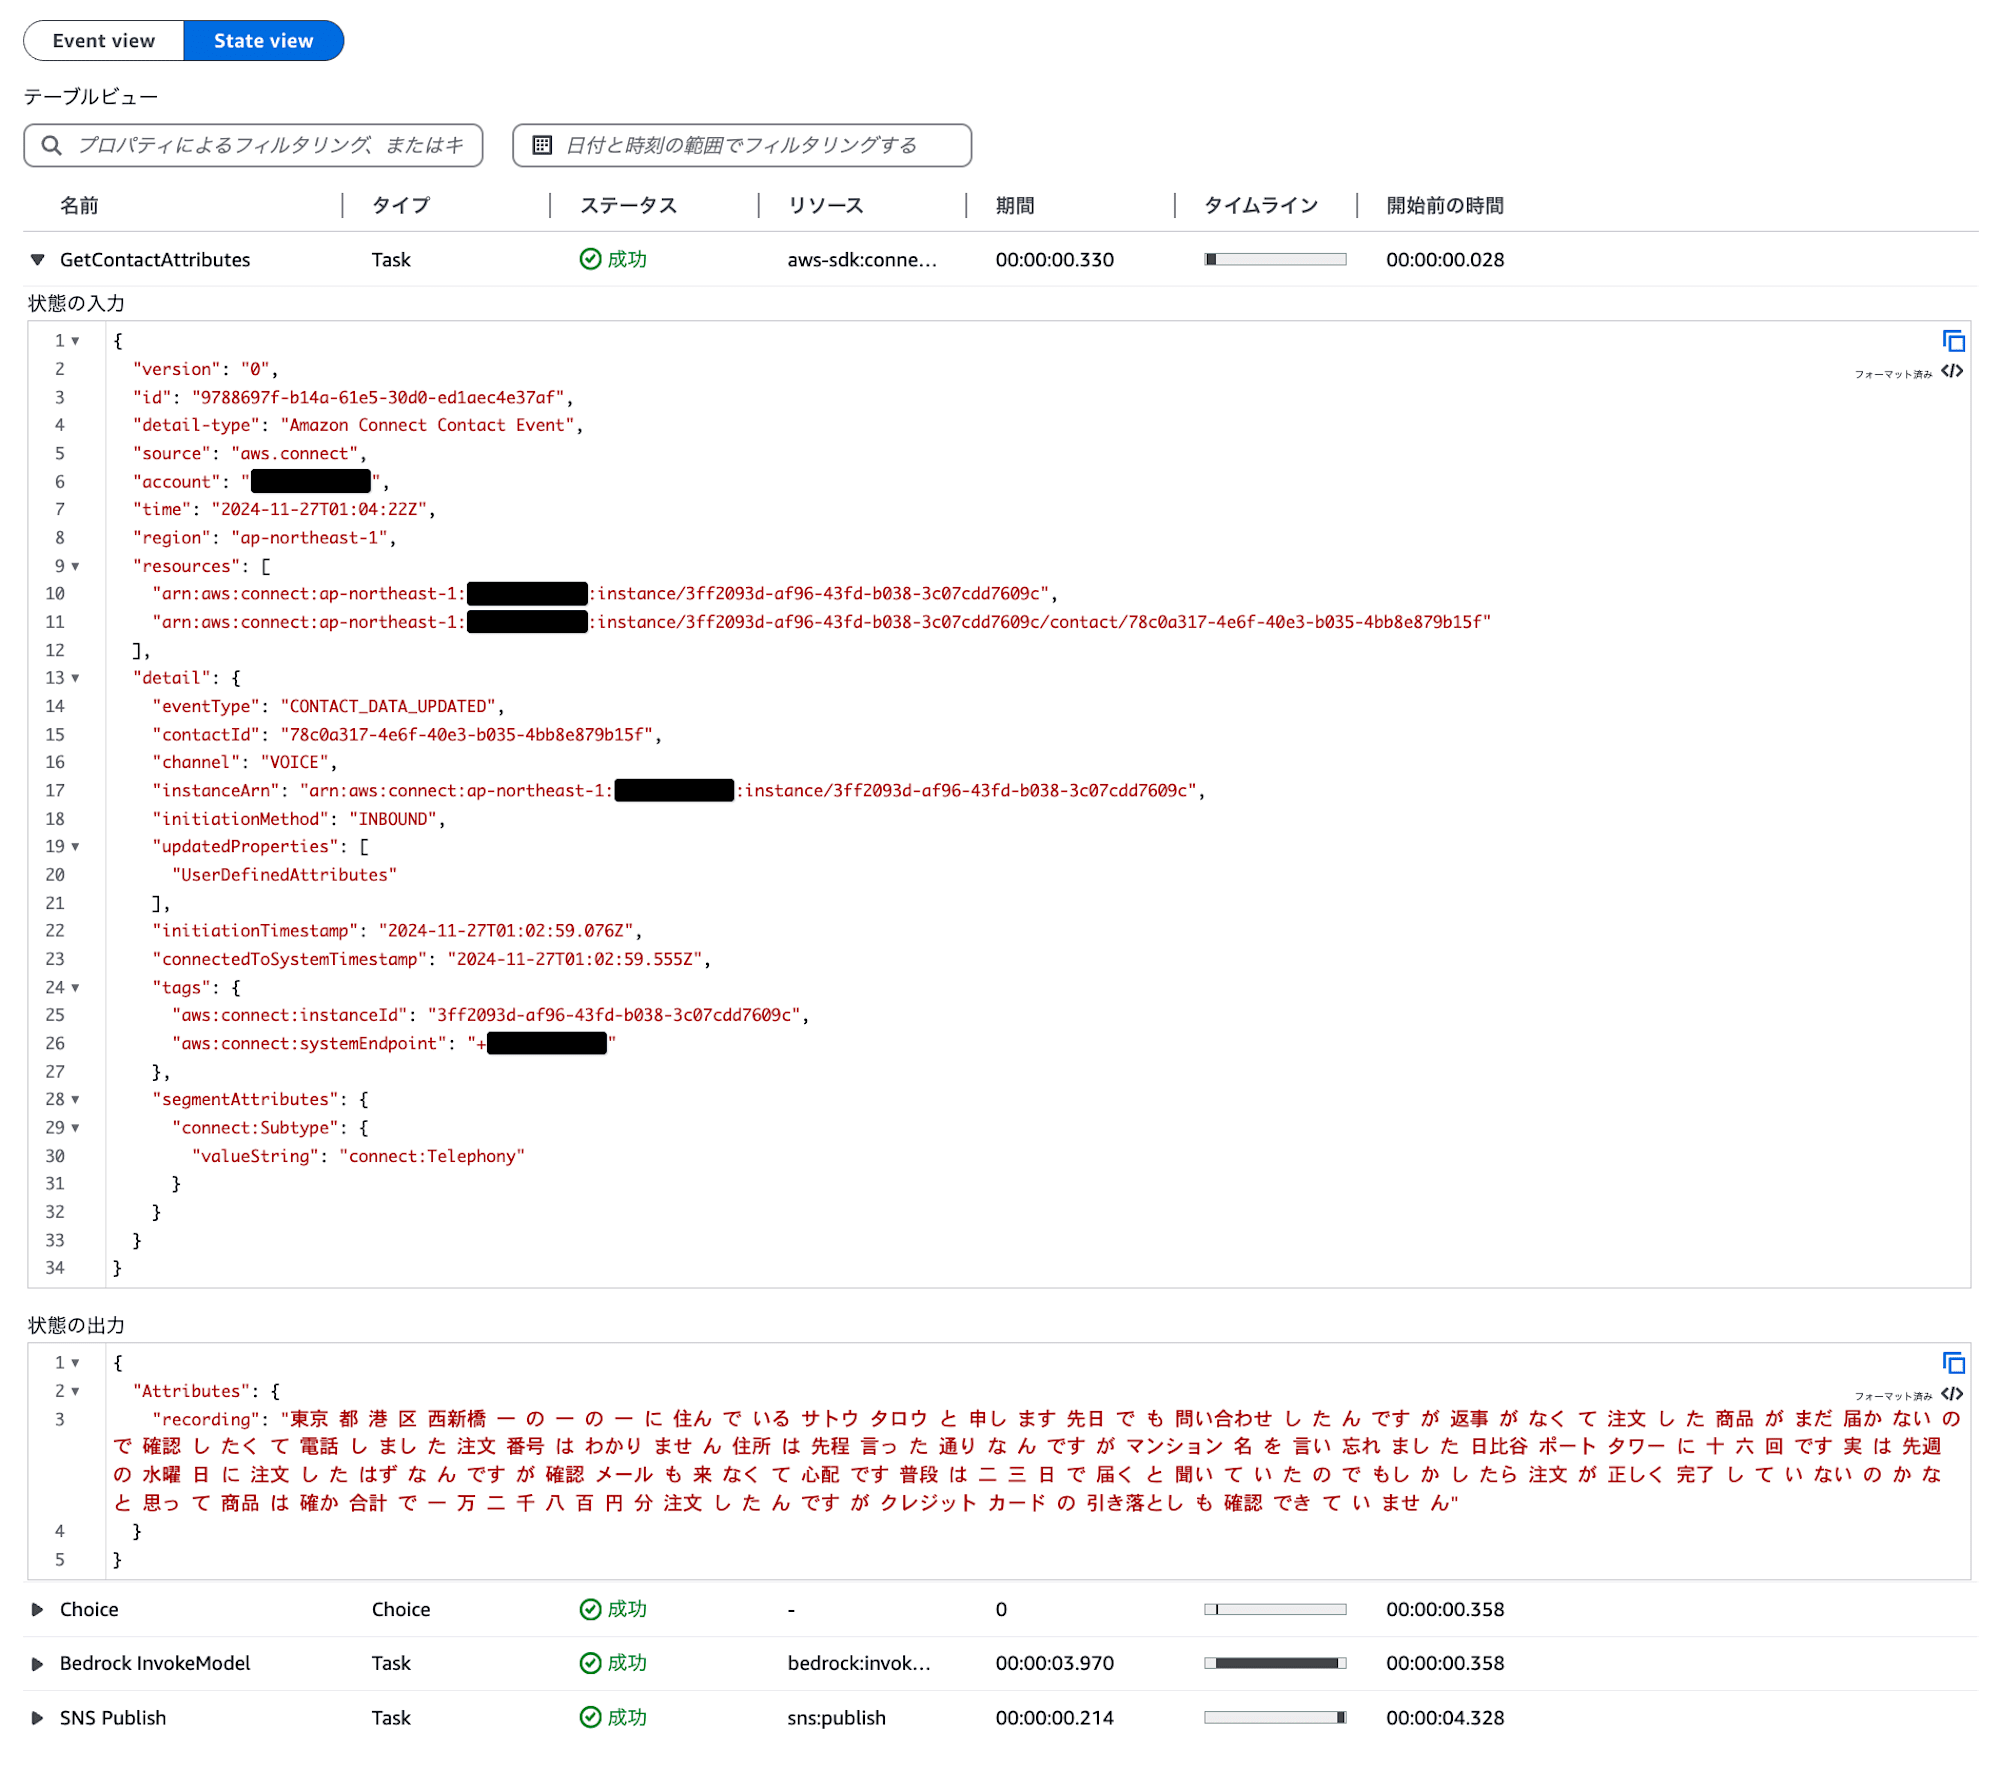Click the 状態の出力 section label
Image resolution: width=2000 pixels, height=1789 pixels.
(x=77, y=1326)
